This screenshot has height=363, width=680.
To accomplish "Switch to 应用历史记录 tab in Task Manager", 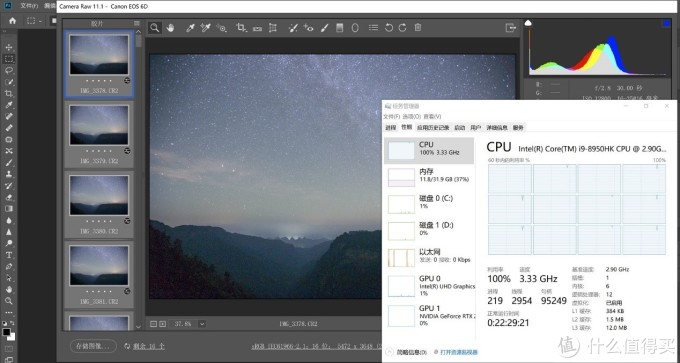I will [x=433, y=128].
